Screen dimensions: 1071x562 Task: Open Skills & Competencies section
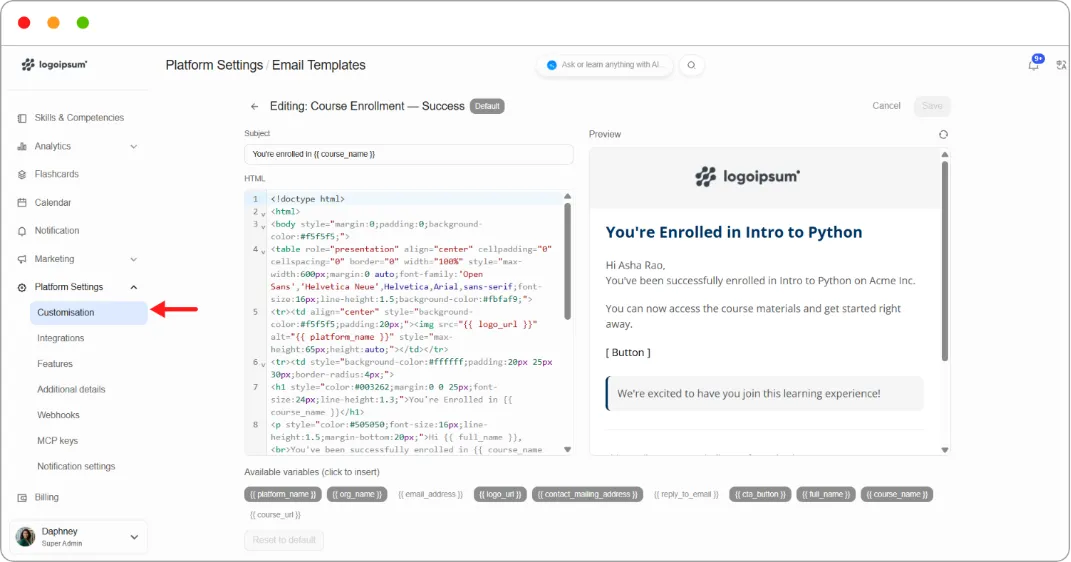[x=79, y=117]
